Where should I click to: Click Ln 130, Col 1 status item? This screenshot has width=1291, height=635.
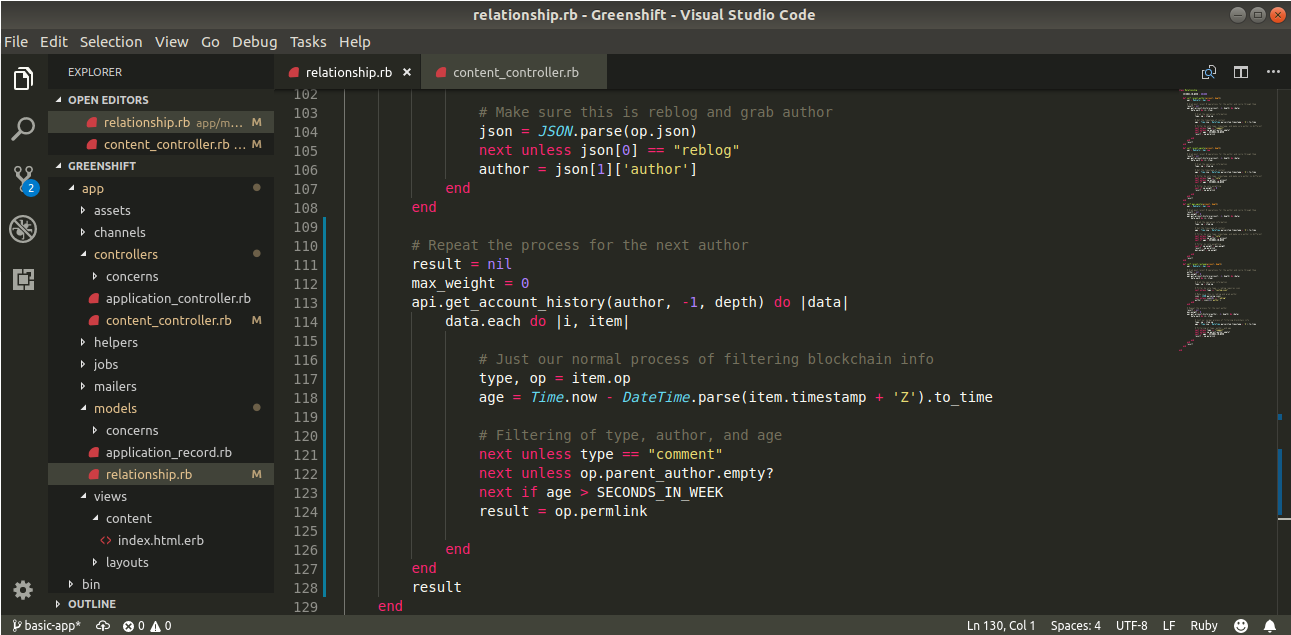(x=1001, y=626)
